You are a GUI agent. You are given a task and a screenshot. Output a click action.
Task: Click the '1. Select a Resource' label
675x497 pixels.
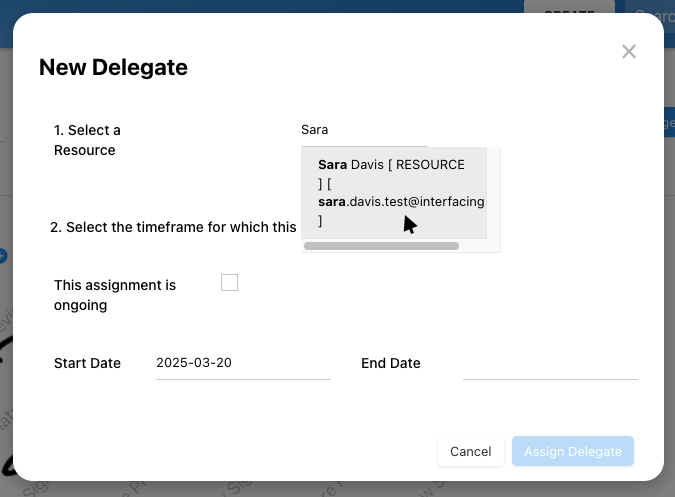[x=87, y=140]
